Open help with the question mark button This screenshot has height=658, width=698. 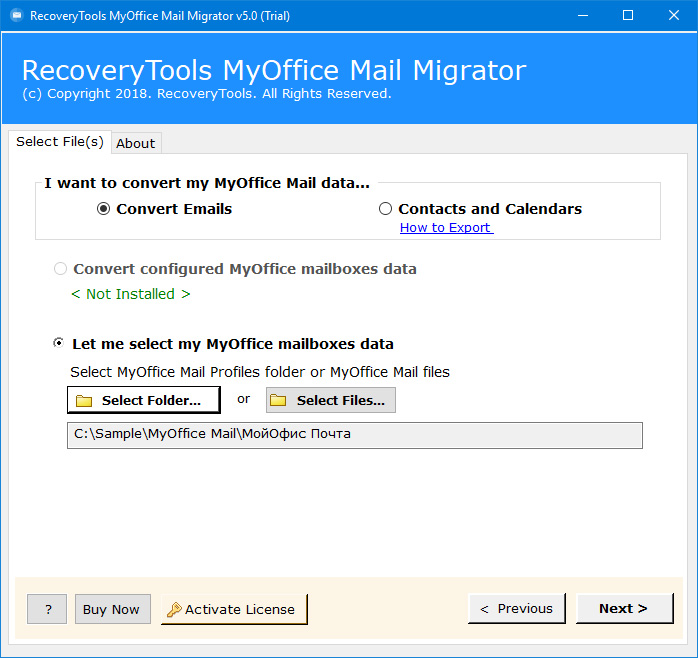[x=47, y=609]
